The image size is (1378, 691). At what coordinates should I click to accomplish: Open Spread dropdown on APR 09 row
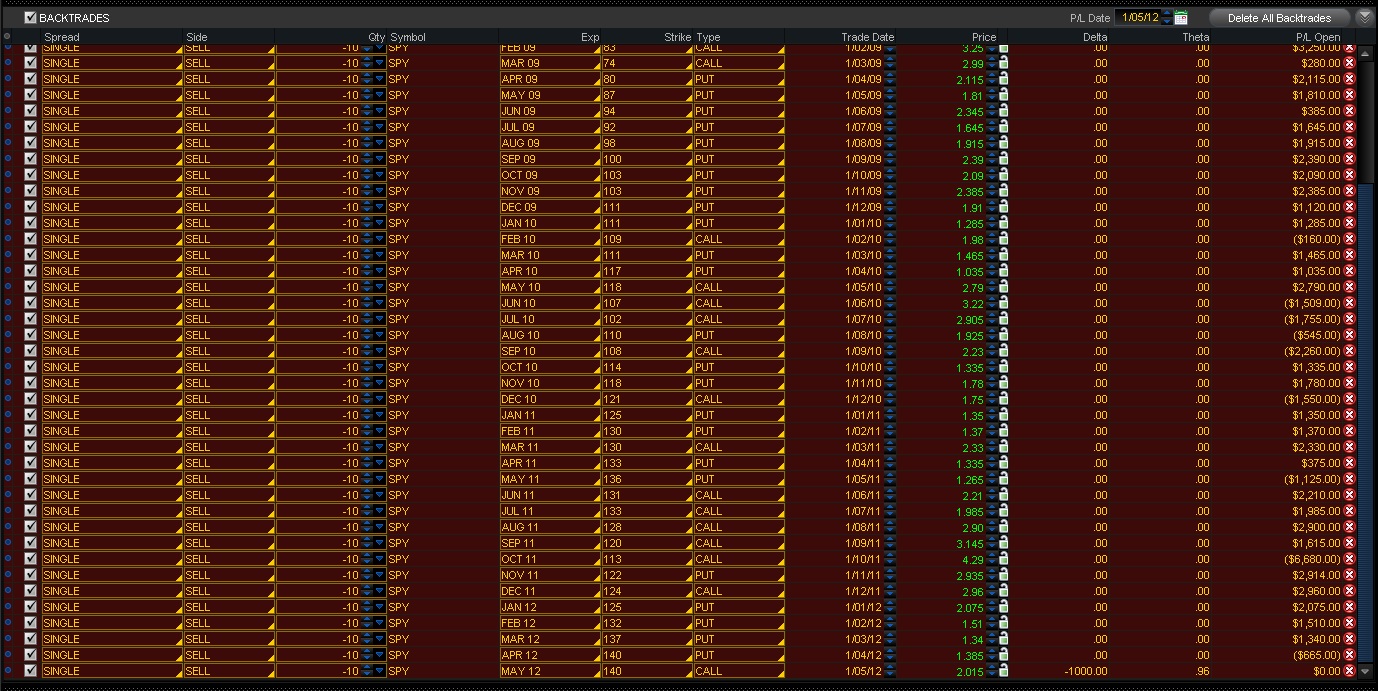[x=179, y=81]
